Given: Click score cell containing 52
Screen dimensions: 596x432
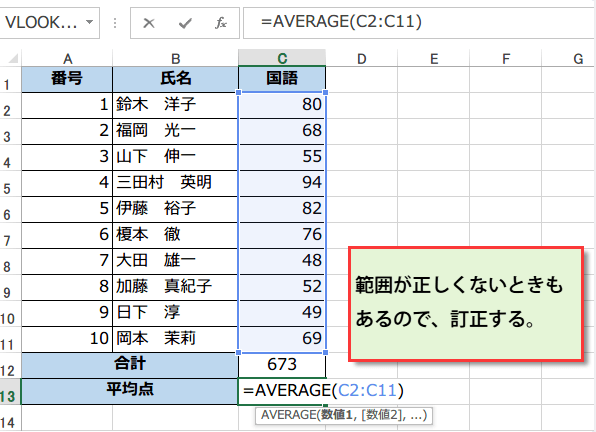Looking at the screenshot, I should click(282, 288).
